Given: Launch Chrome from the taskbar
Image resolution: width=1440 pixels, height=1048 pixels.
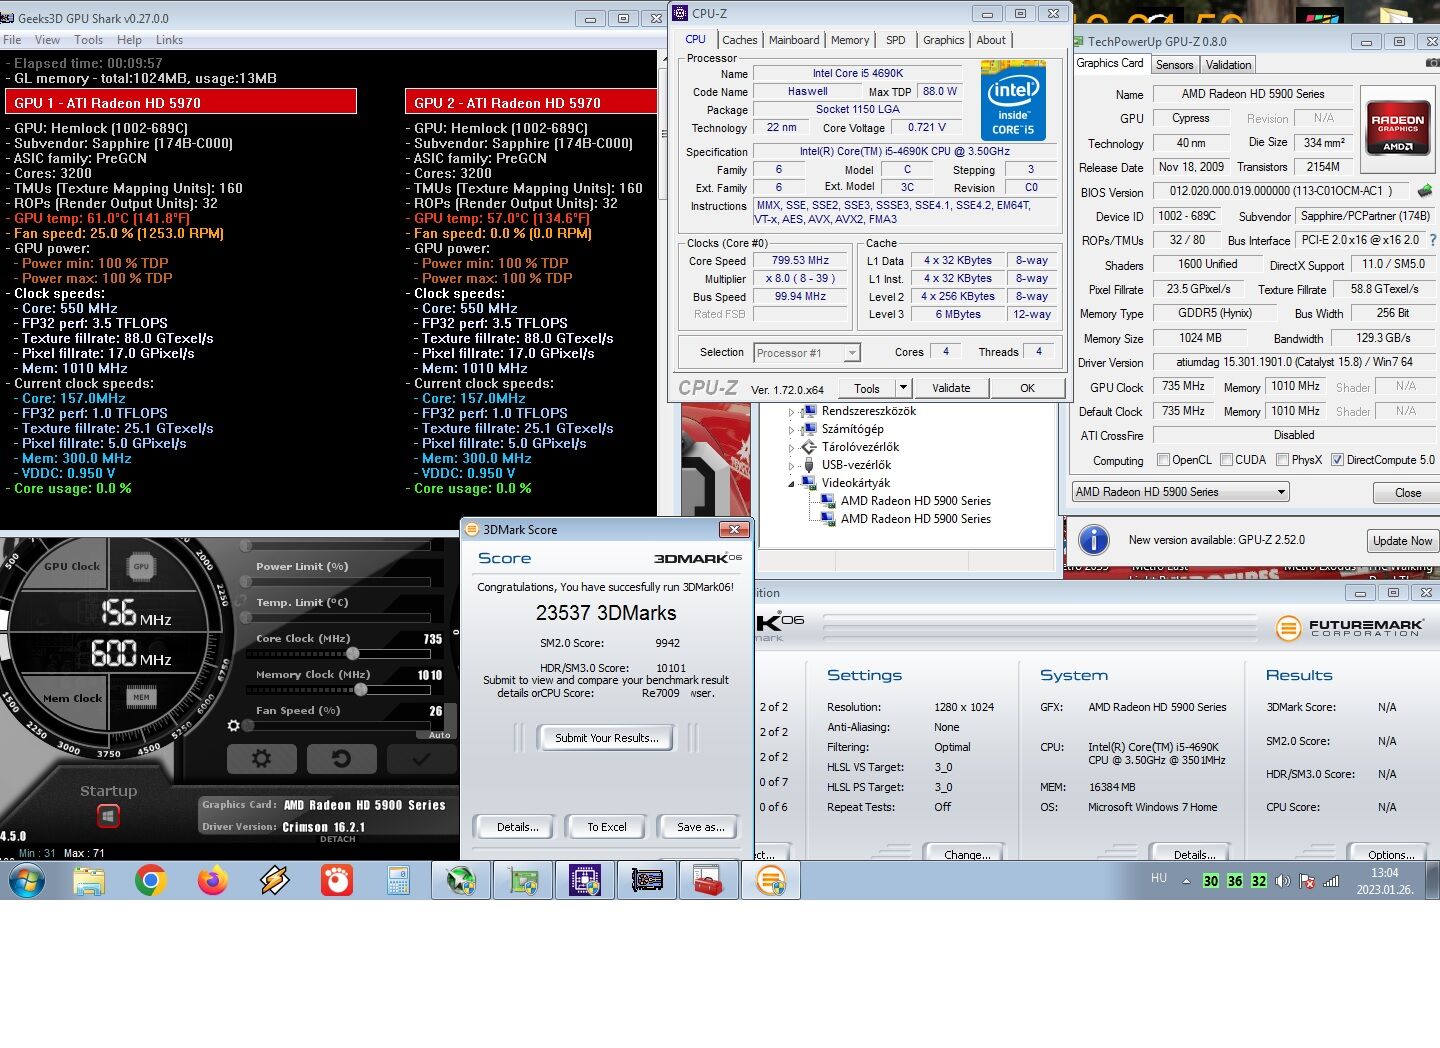Looking at the screenshot, I should (x=151, y=880).
